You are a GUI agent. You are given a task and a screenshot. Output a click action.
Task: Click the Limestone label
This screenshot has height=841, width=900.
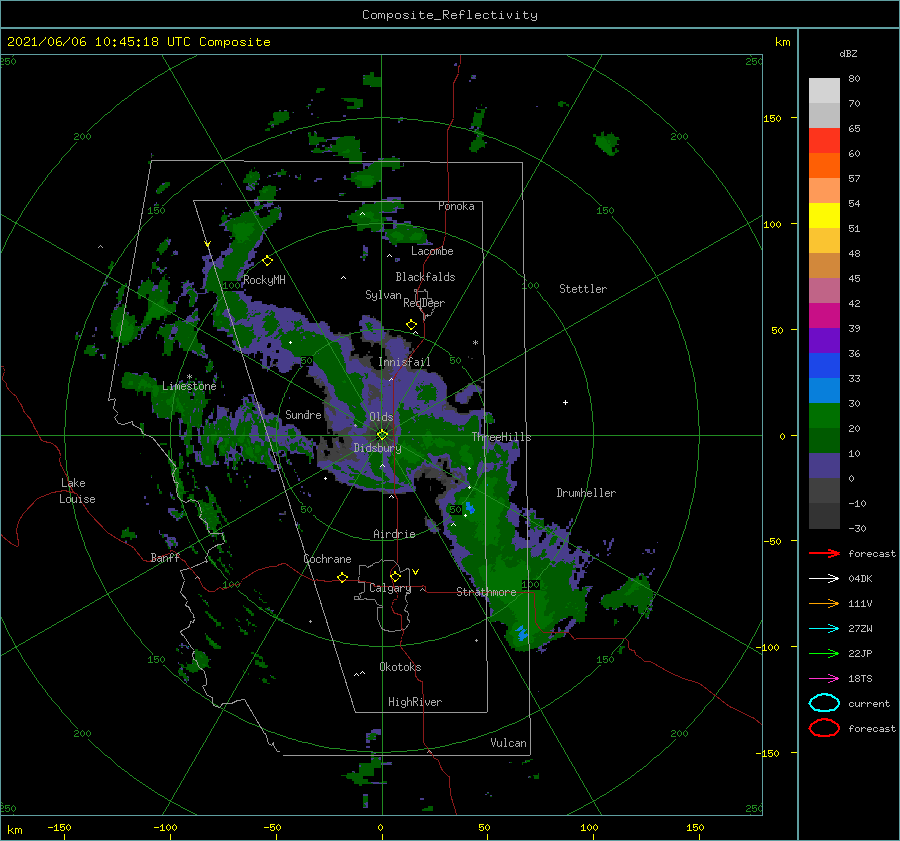click(x=189, y=386)
